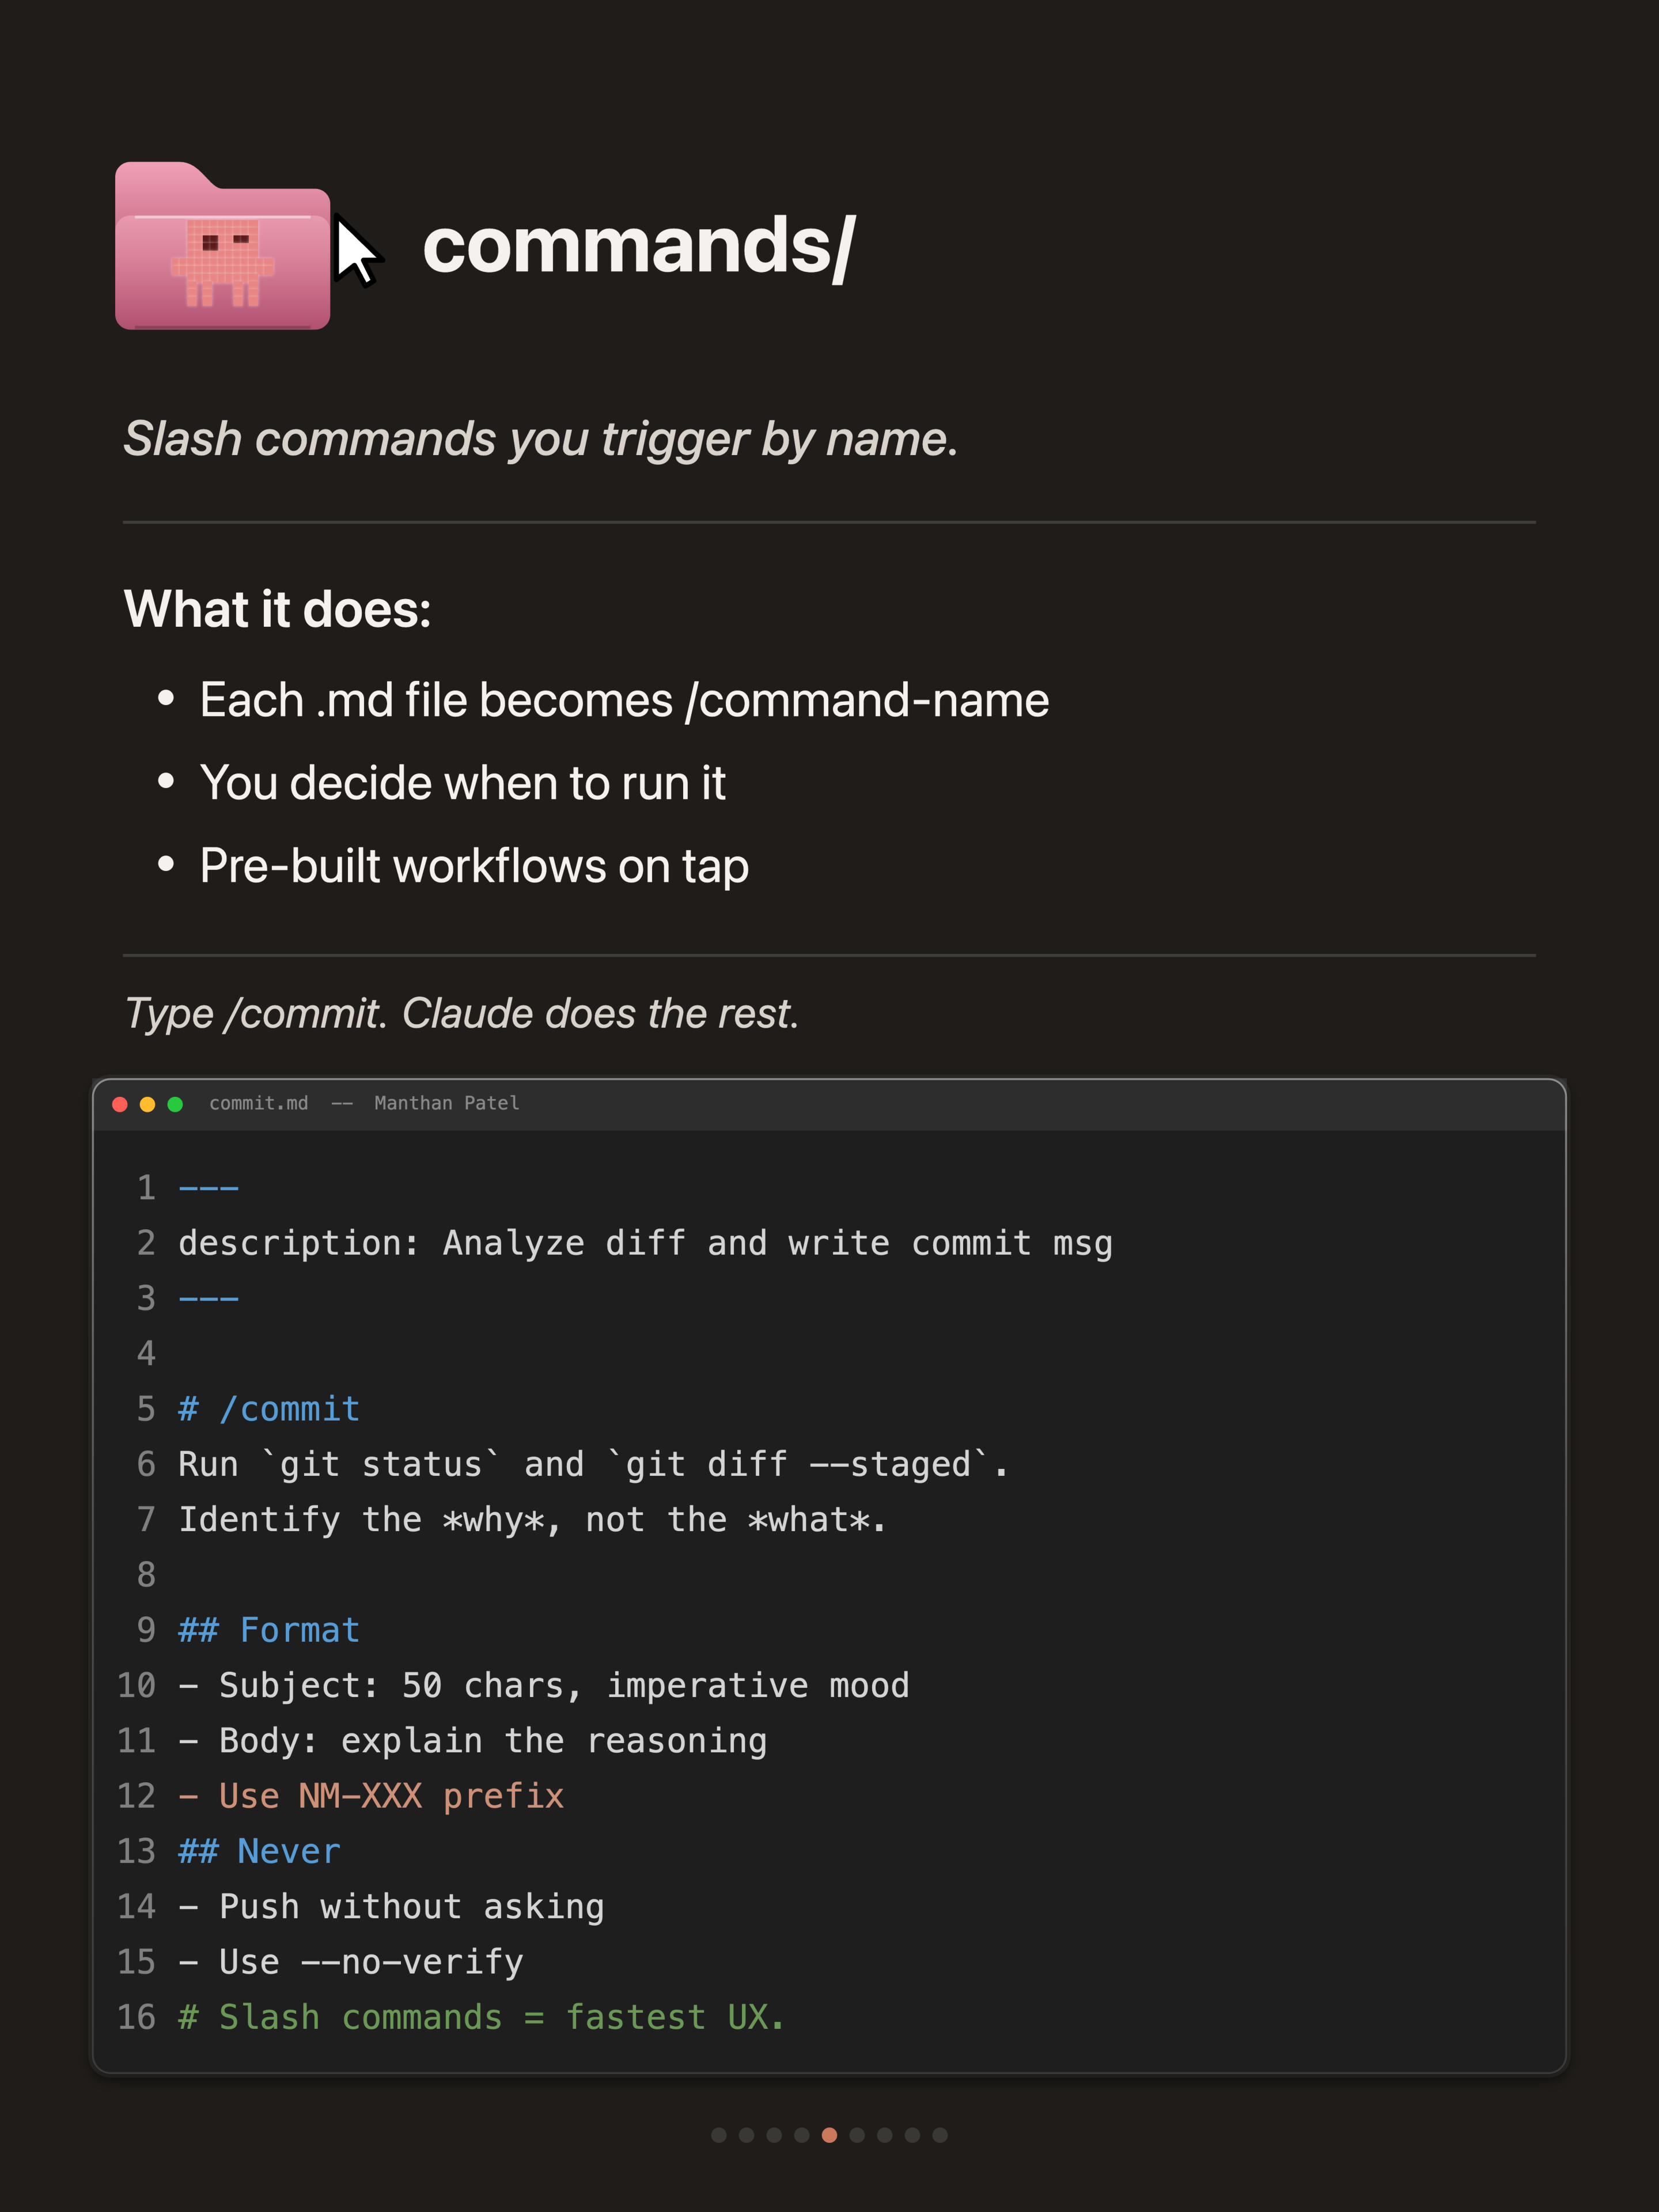This screenshot has height=2212, width=1659.
Task: Select the second carousel pagination dot
Action: (x=746, y=2135)
